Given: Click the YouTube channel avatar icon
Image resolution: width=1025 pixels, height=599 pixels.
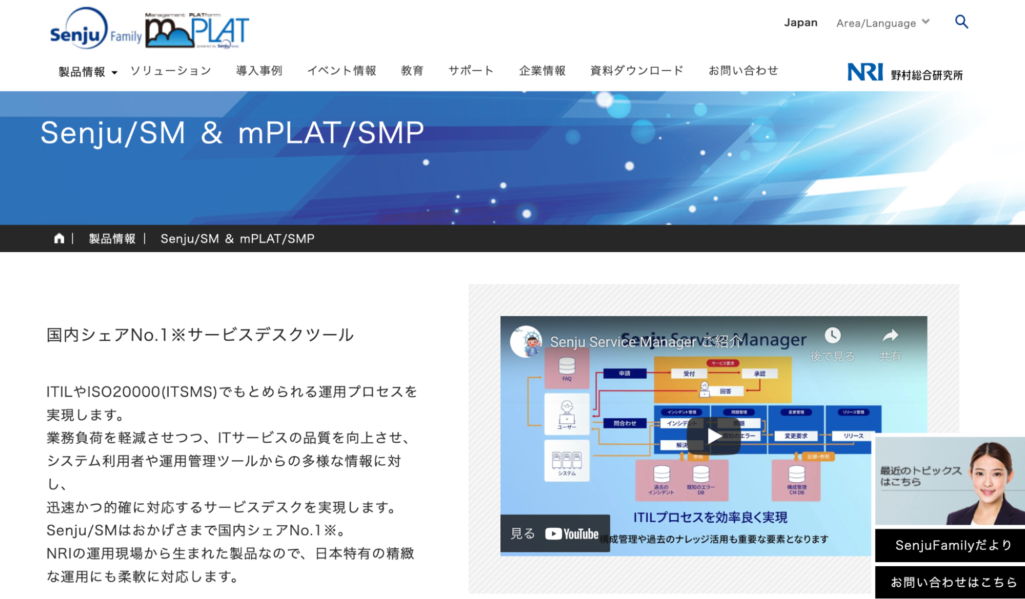Looking at the screenshot, I should coord(526,342).
